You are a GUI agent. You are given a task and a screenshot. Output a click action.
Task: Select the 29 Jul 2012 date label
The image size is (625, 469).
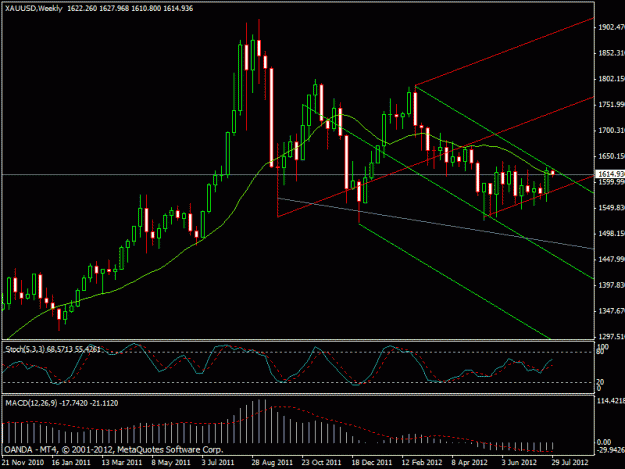(570, 463)
